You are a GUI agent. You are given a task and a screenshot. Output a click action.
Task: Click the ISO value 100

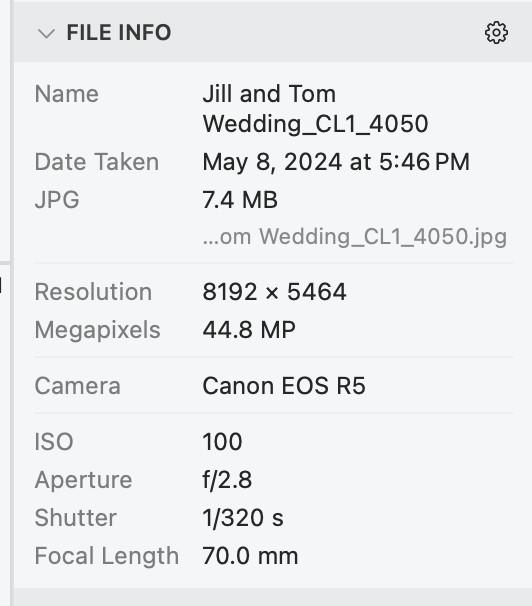(x=223, y=441)
